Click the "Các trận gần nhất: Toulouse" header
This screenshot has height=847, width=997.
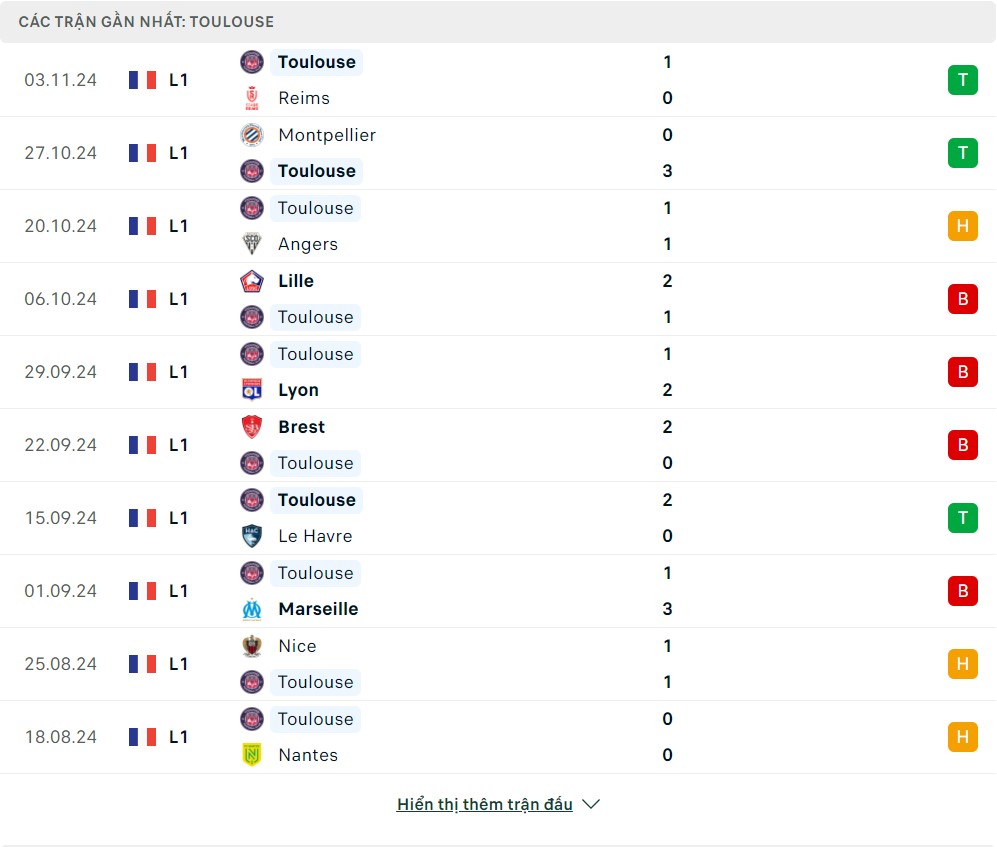pyautogui.click(x=146, y=21)
